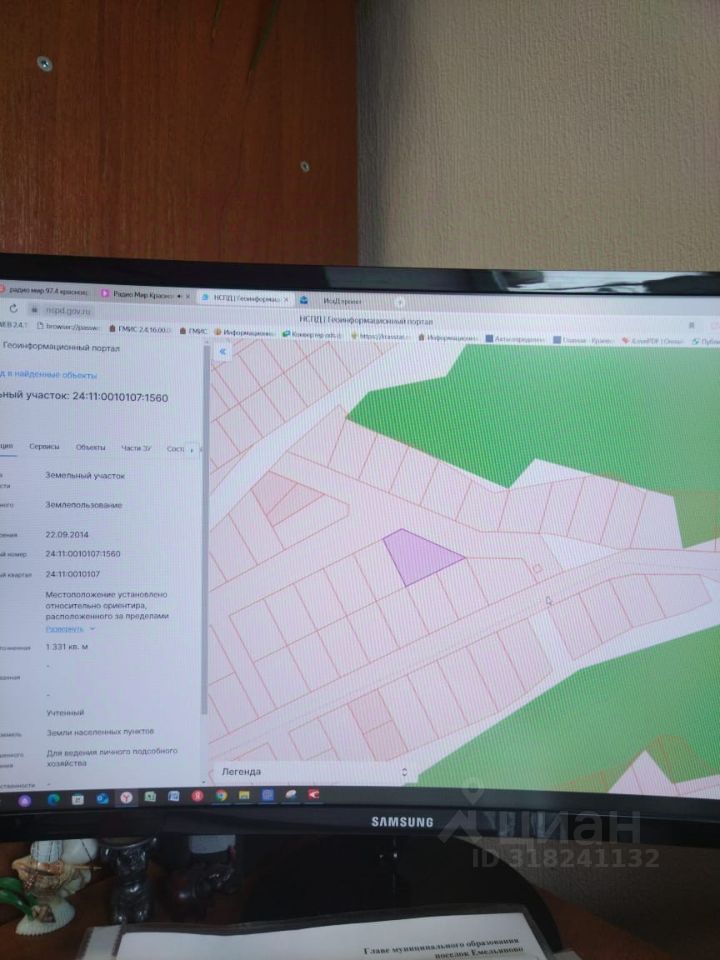720x960 pixels.
Task: Open the 'Конвертер' bookmark
Action: 312,334
